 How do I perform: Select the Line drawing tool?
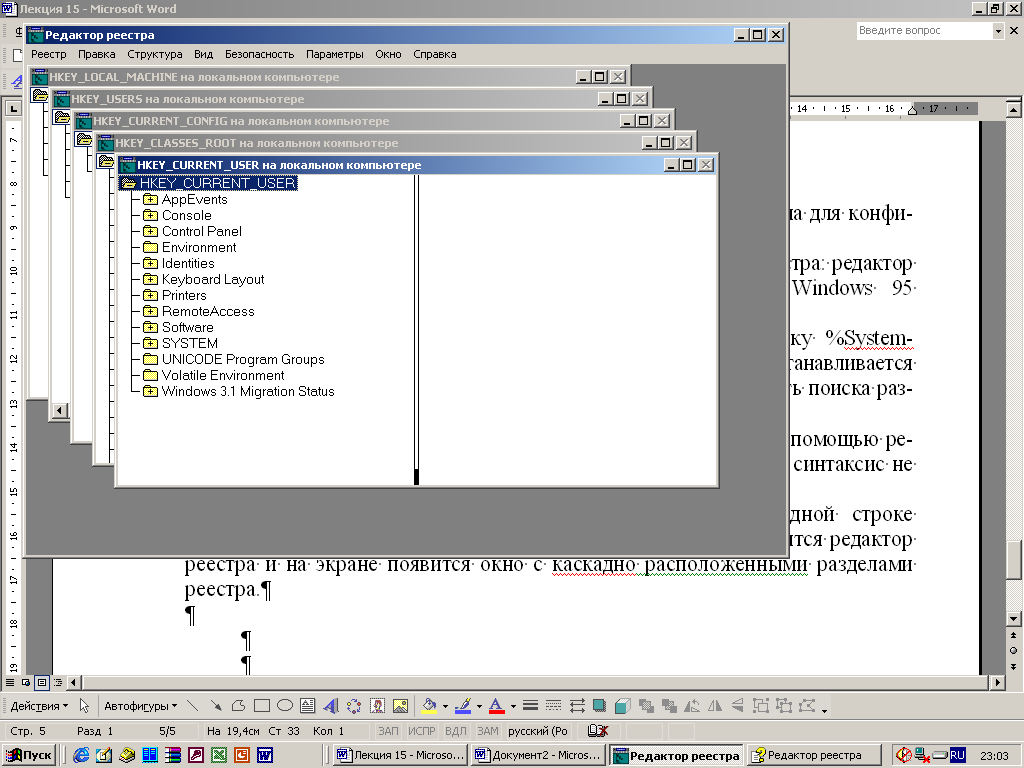(193, 706)
